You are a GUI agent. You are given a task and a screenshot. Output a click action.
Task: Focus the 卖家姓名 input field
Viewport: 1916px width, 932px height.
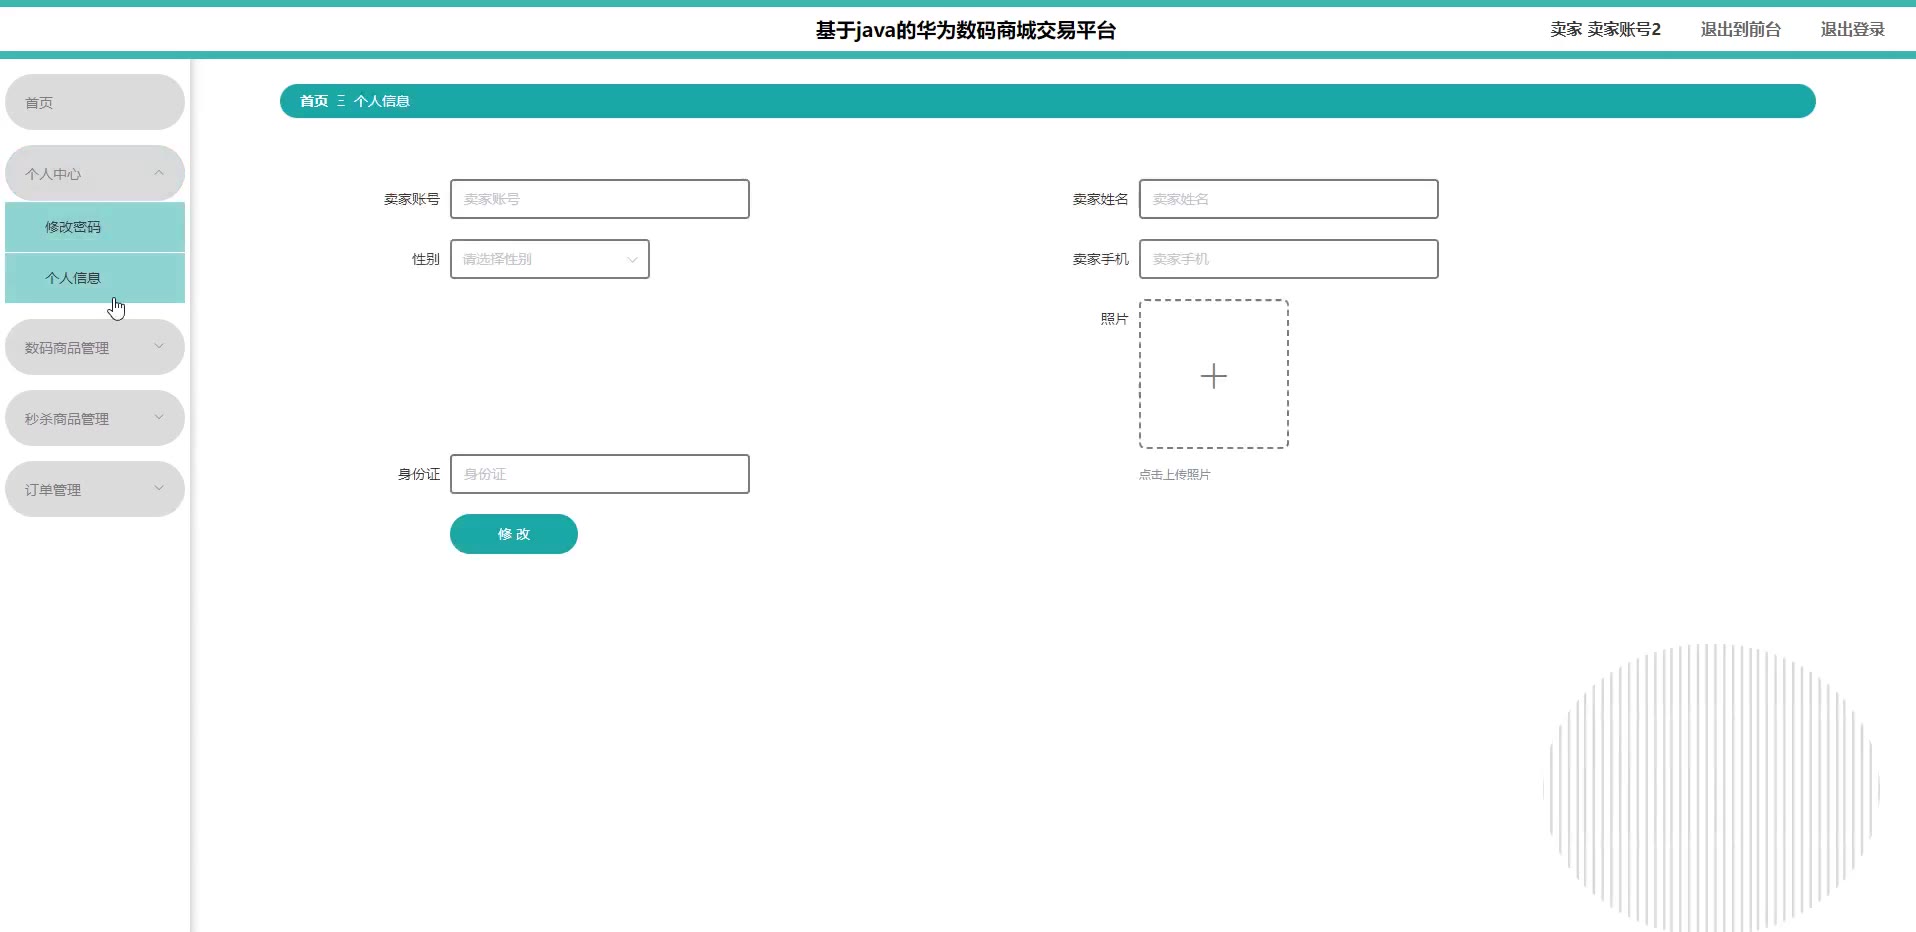tap(1289, 199)
